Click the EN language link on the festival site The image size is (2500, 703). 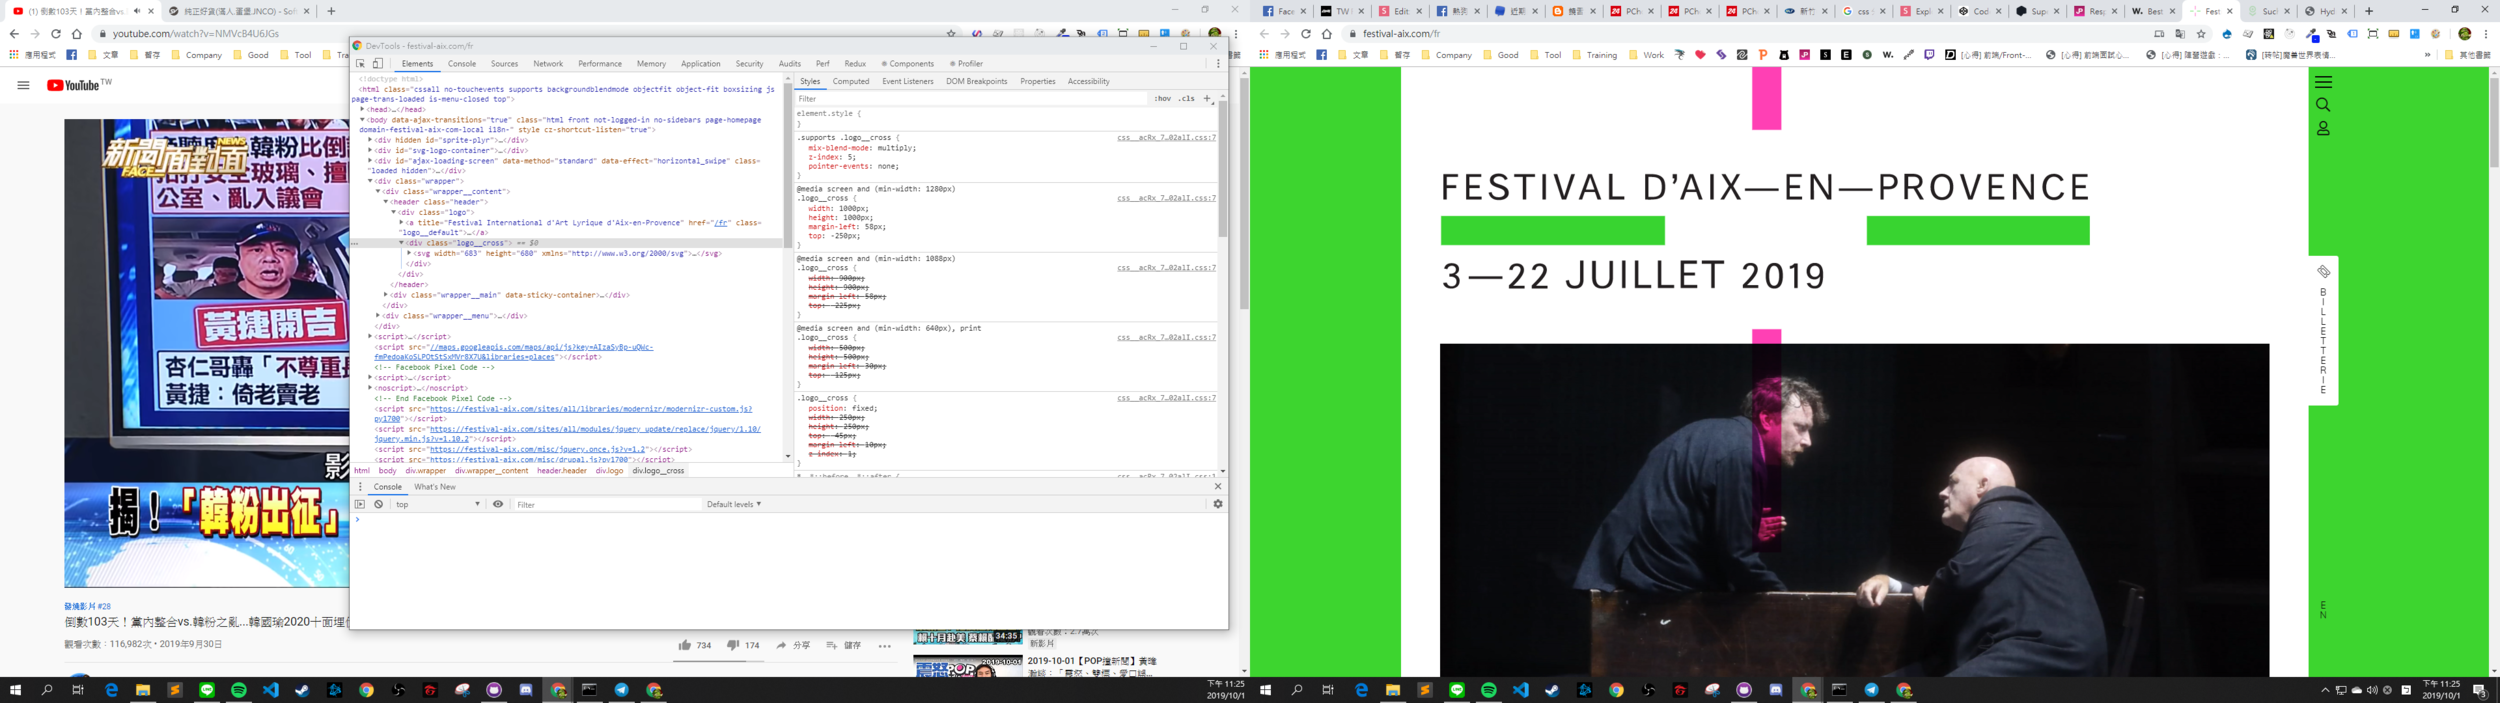[2323, 610]
